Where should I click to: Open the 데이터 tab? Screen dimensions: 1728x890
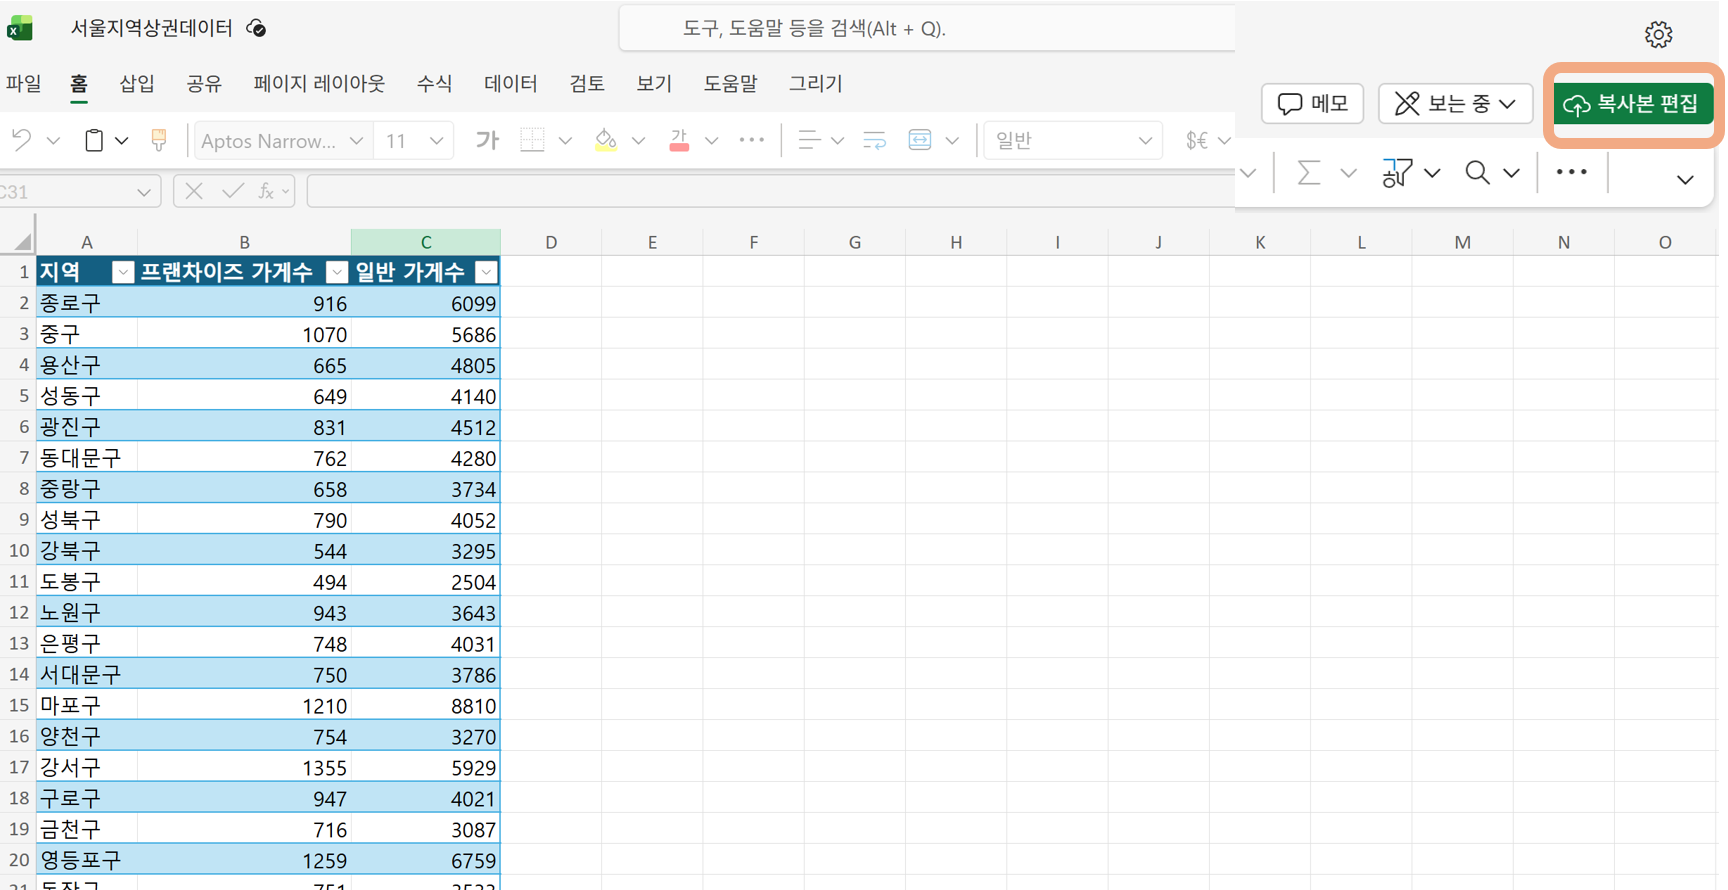(511, 84)
